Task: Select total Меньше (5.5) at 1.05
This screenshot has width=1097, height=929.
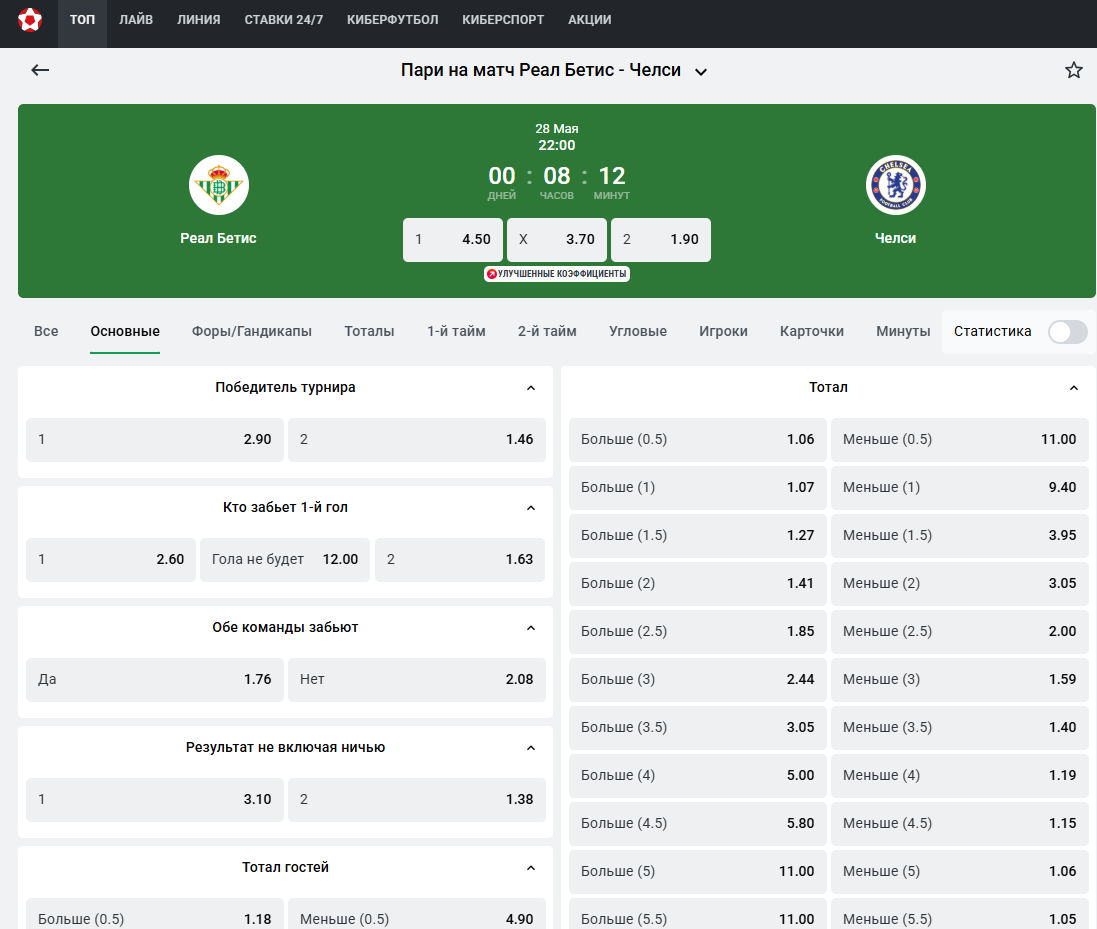Action: [960, 914]
